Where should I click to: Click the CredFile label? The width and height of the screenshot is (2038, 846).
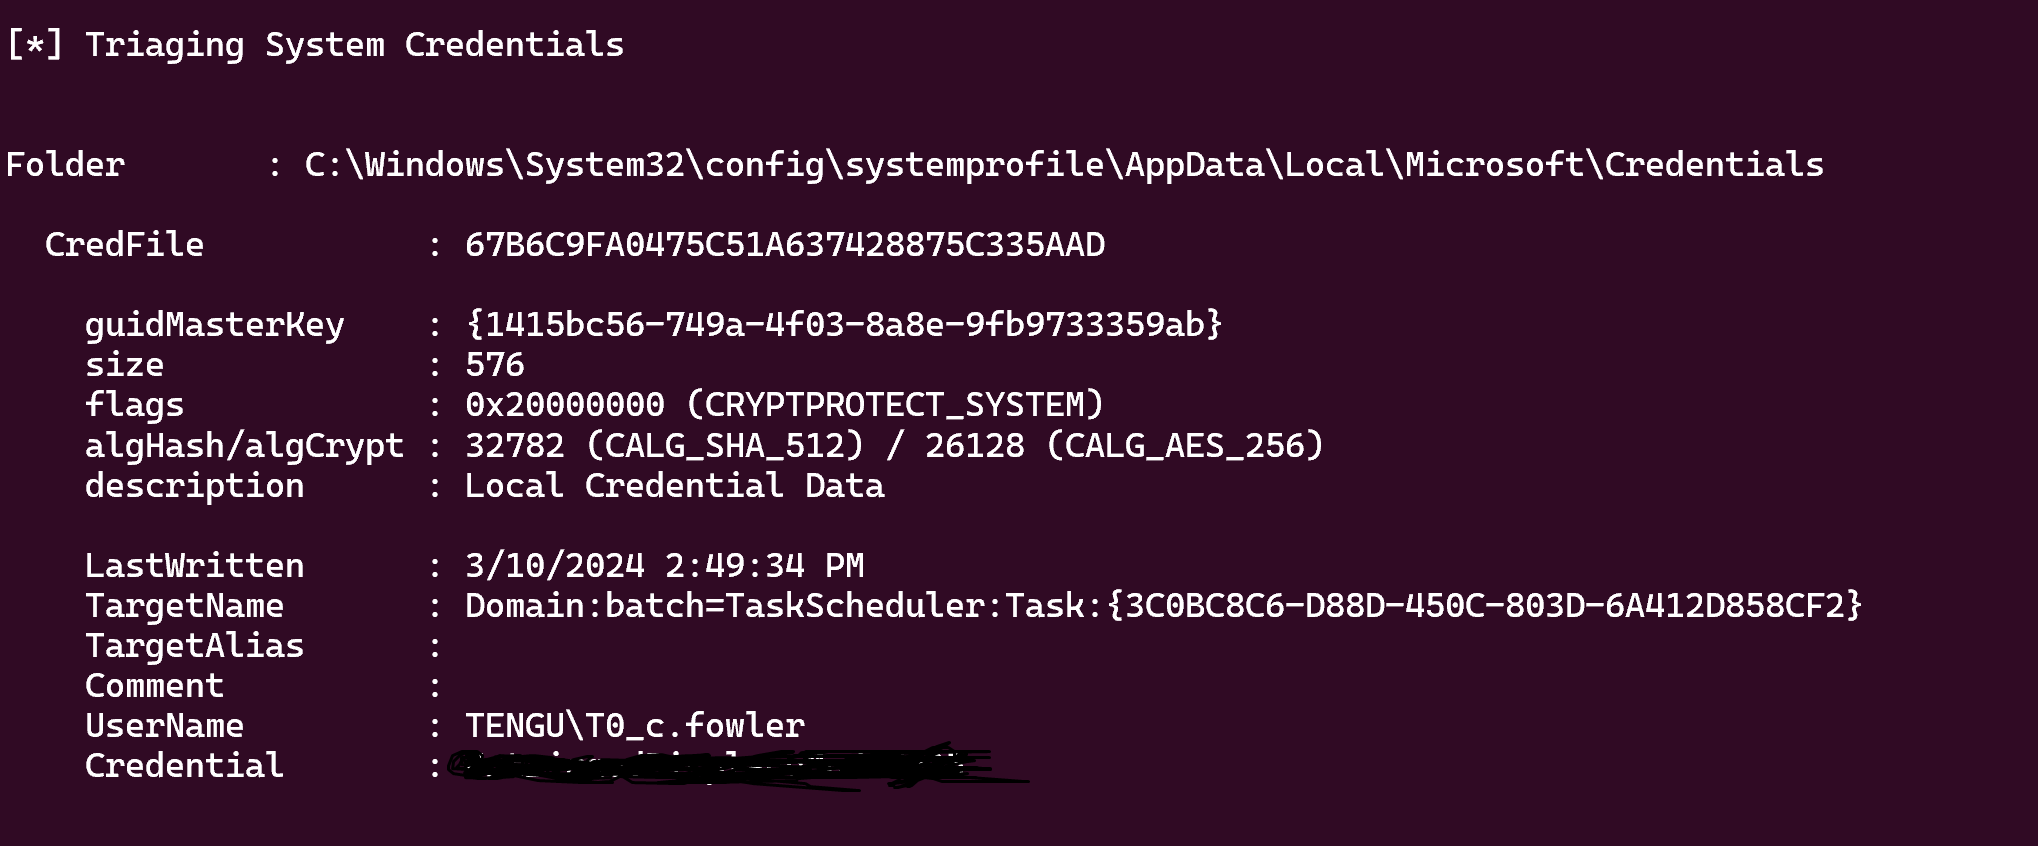pos(124,245)
